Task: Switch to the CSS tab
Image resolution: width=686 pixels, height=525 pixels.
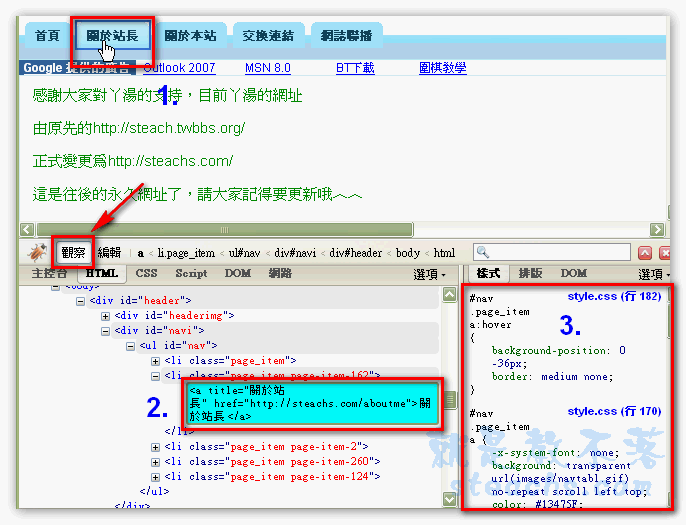Action: (x=146, y=273)
